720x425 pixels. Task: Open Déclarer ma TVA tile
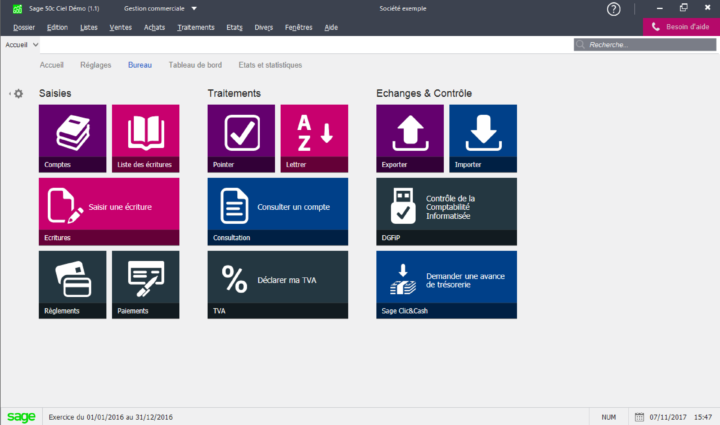278,285
